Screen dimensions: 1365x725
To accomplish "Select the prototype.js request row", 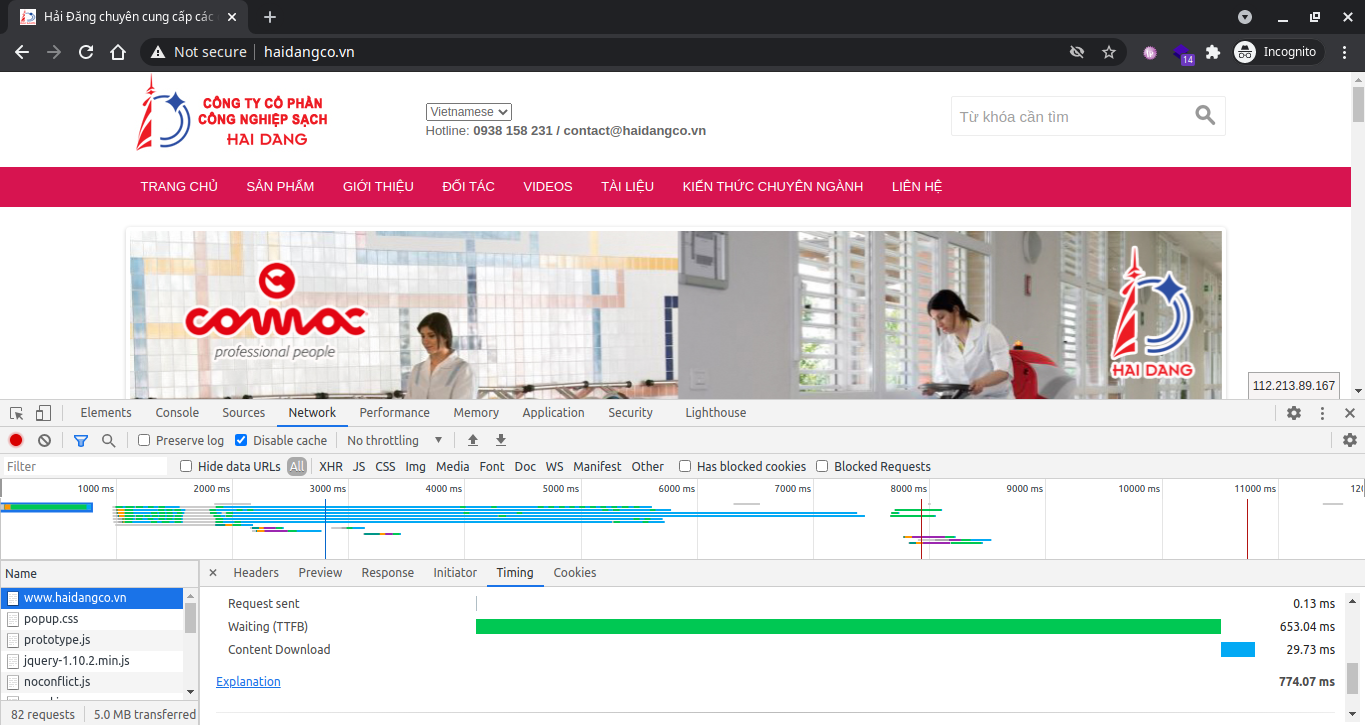I will (x=92, y=640).
